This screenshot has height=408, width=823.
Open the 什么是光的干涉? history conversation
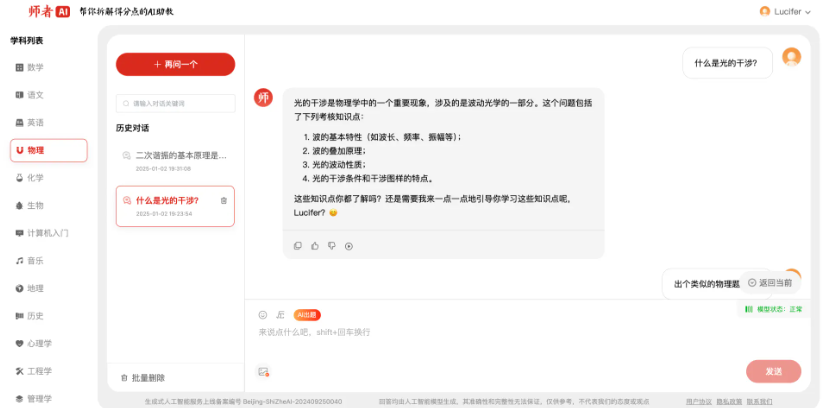point(175,206)
